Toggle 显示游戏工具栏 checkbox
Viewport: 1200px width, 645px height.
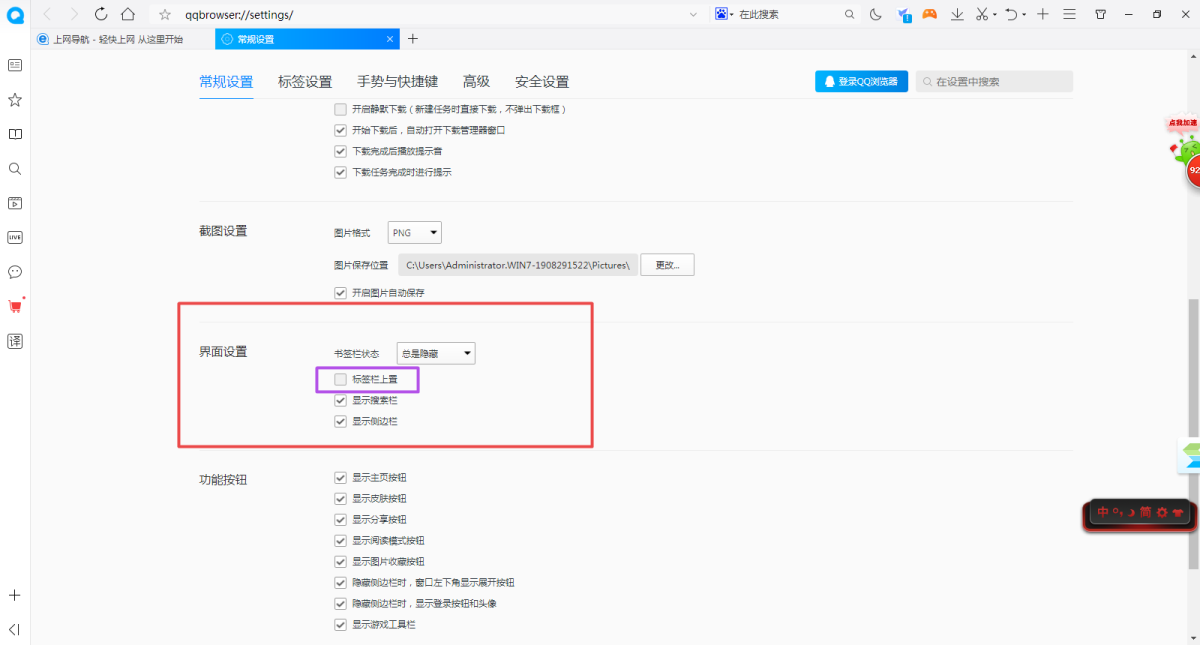coord(340,624)
